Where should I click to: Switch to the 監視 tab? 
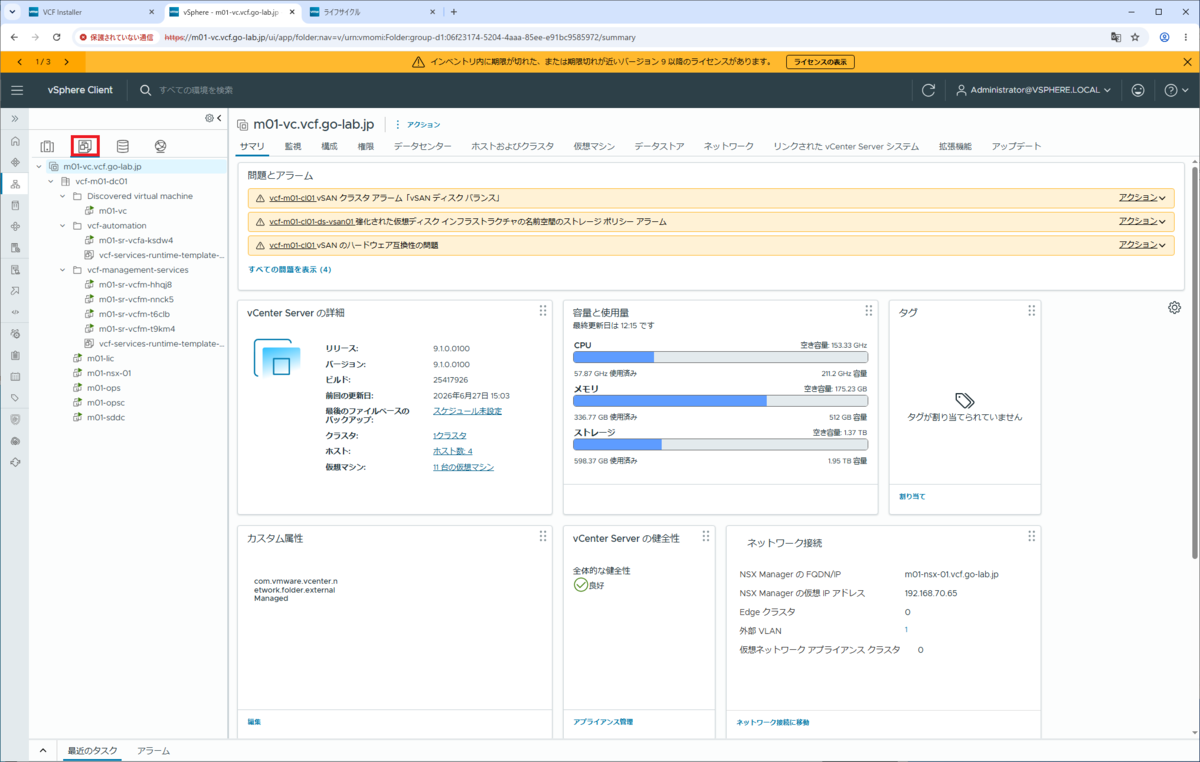click(293, 146)
